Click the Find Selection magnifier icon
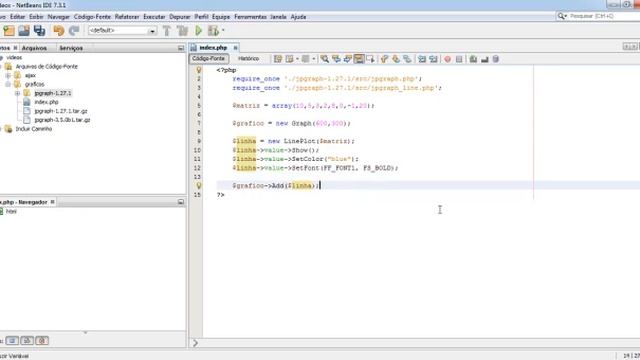 [324, 59]
